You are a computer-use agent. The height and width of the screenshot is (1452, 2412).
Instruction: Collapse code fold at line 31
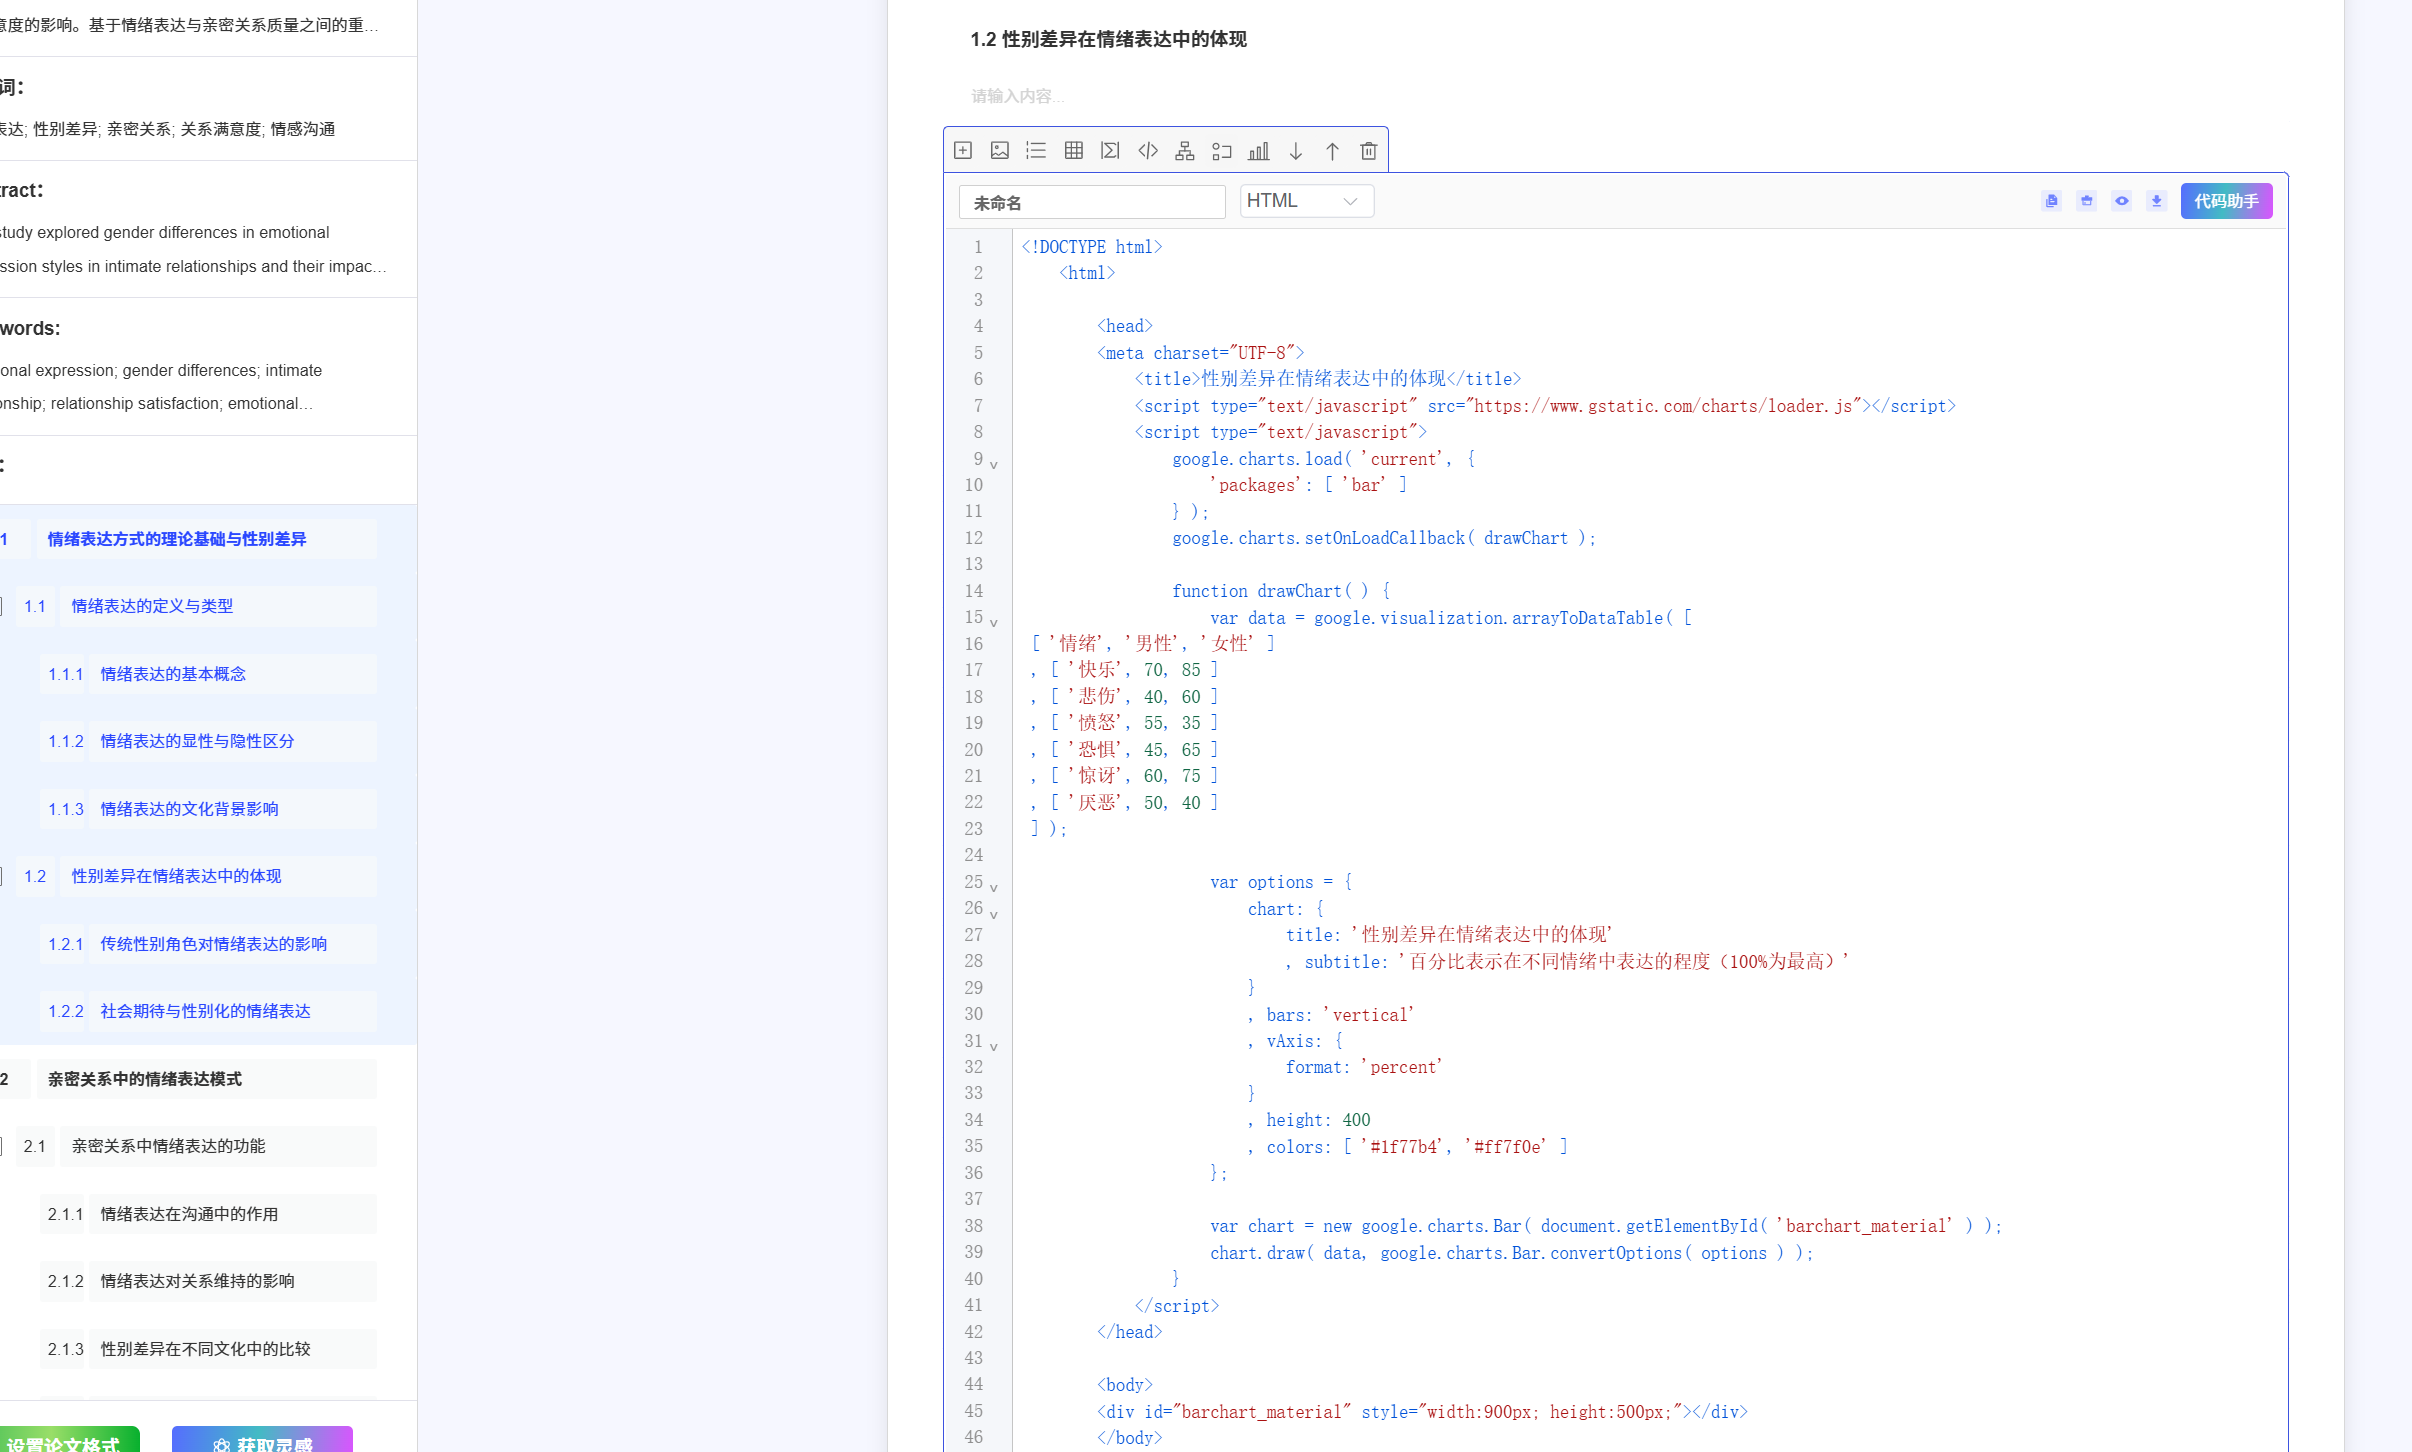[x=993, y=1047]
